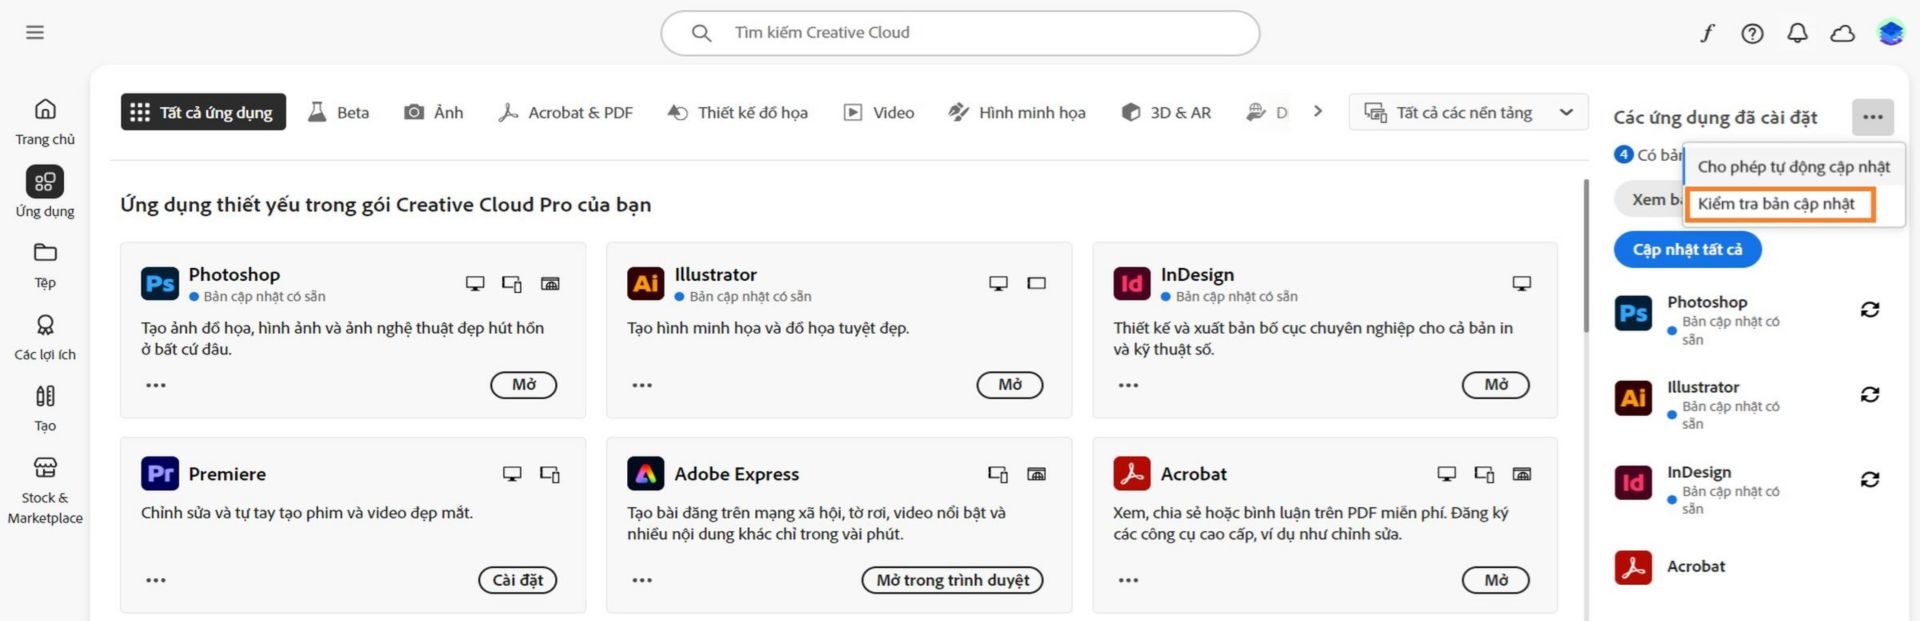The height and width of the screenshot is (621, 1920).
Task: Open the notifications bell icon
Action: tap(1797, 33)
